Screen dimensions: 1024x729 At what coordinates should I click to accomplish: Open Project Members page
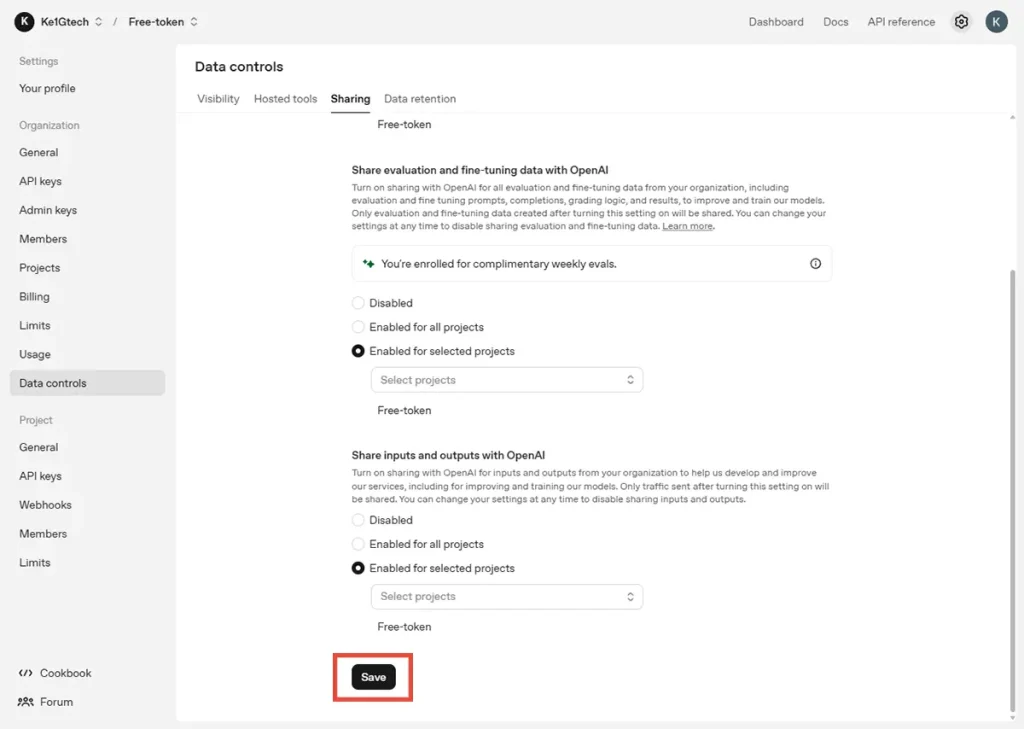click(x=42, y=534)
